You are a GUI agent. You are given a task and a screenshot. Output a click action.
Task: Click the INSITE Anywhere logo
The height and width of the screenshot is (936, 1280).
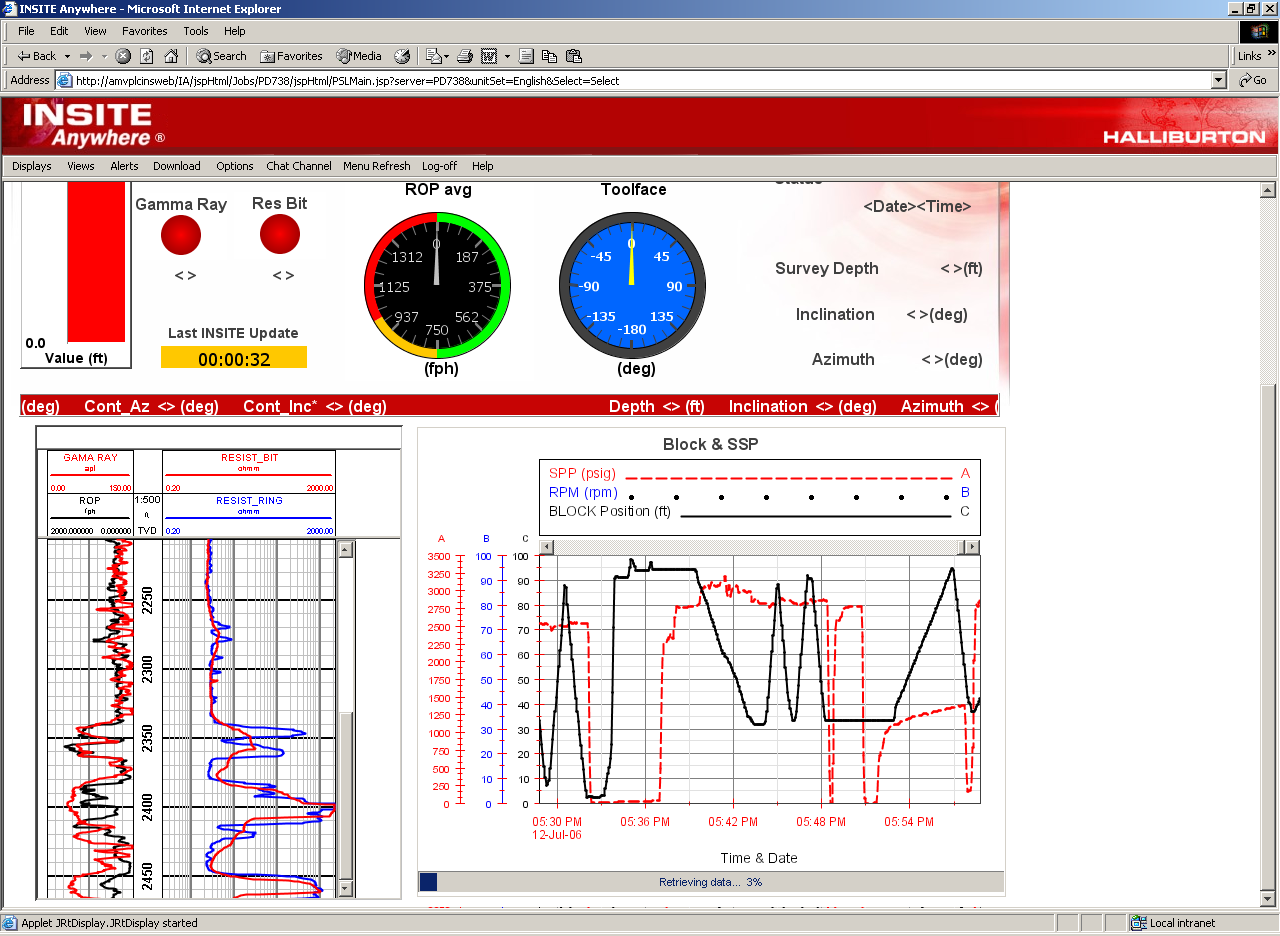tap(94, 124)
